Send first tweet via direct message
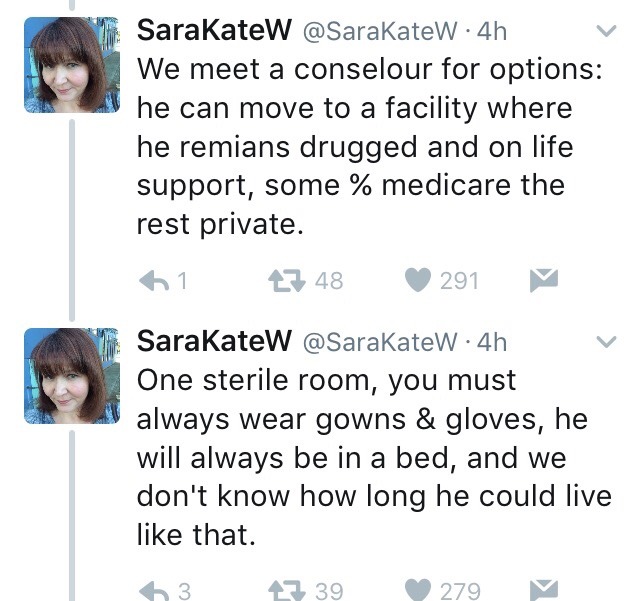 [541, 281]
